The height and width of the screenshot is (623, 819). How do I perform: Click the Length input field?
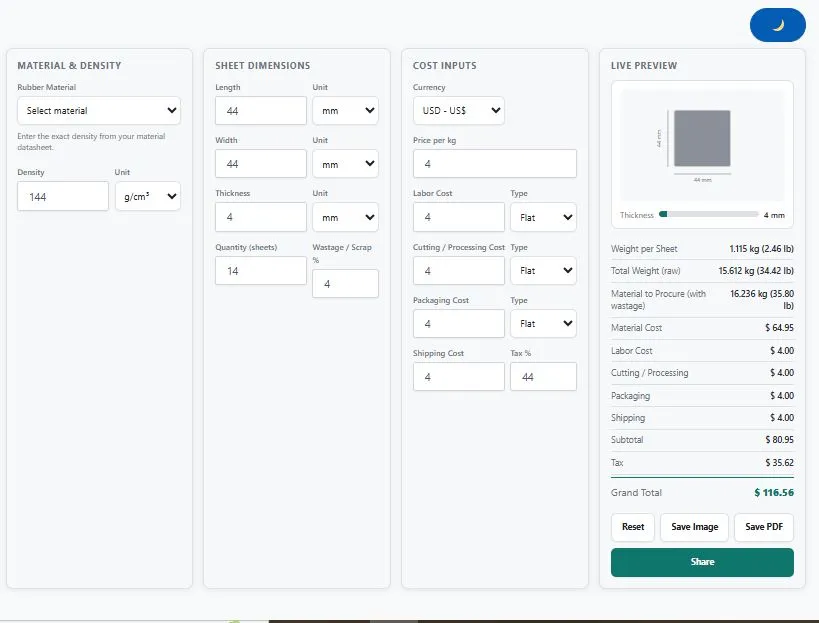261,110
